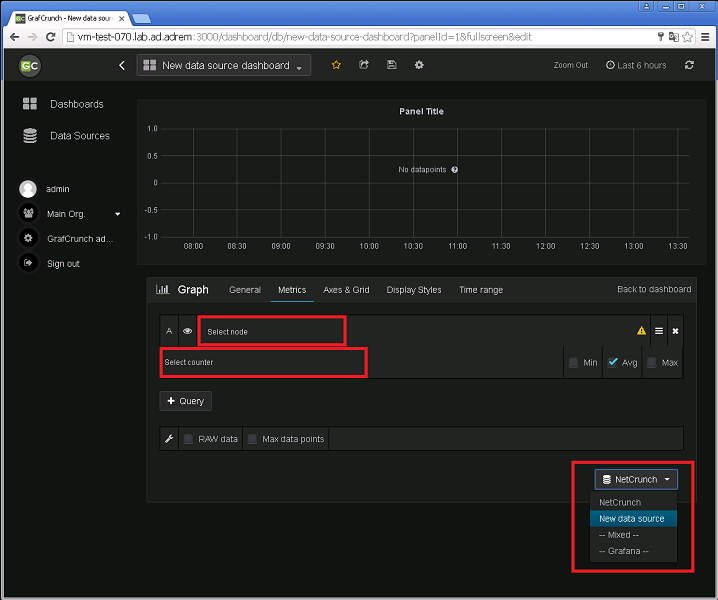718x600 pixels.
Task: Click the wrench options icon
Action: point(169,439)
